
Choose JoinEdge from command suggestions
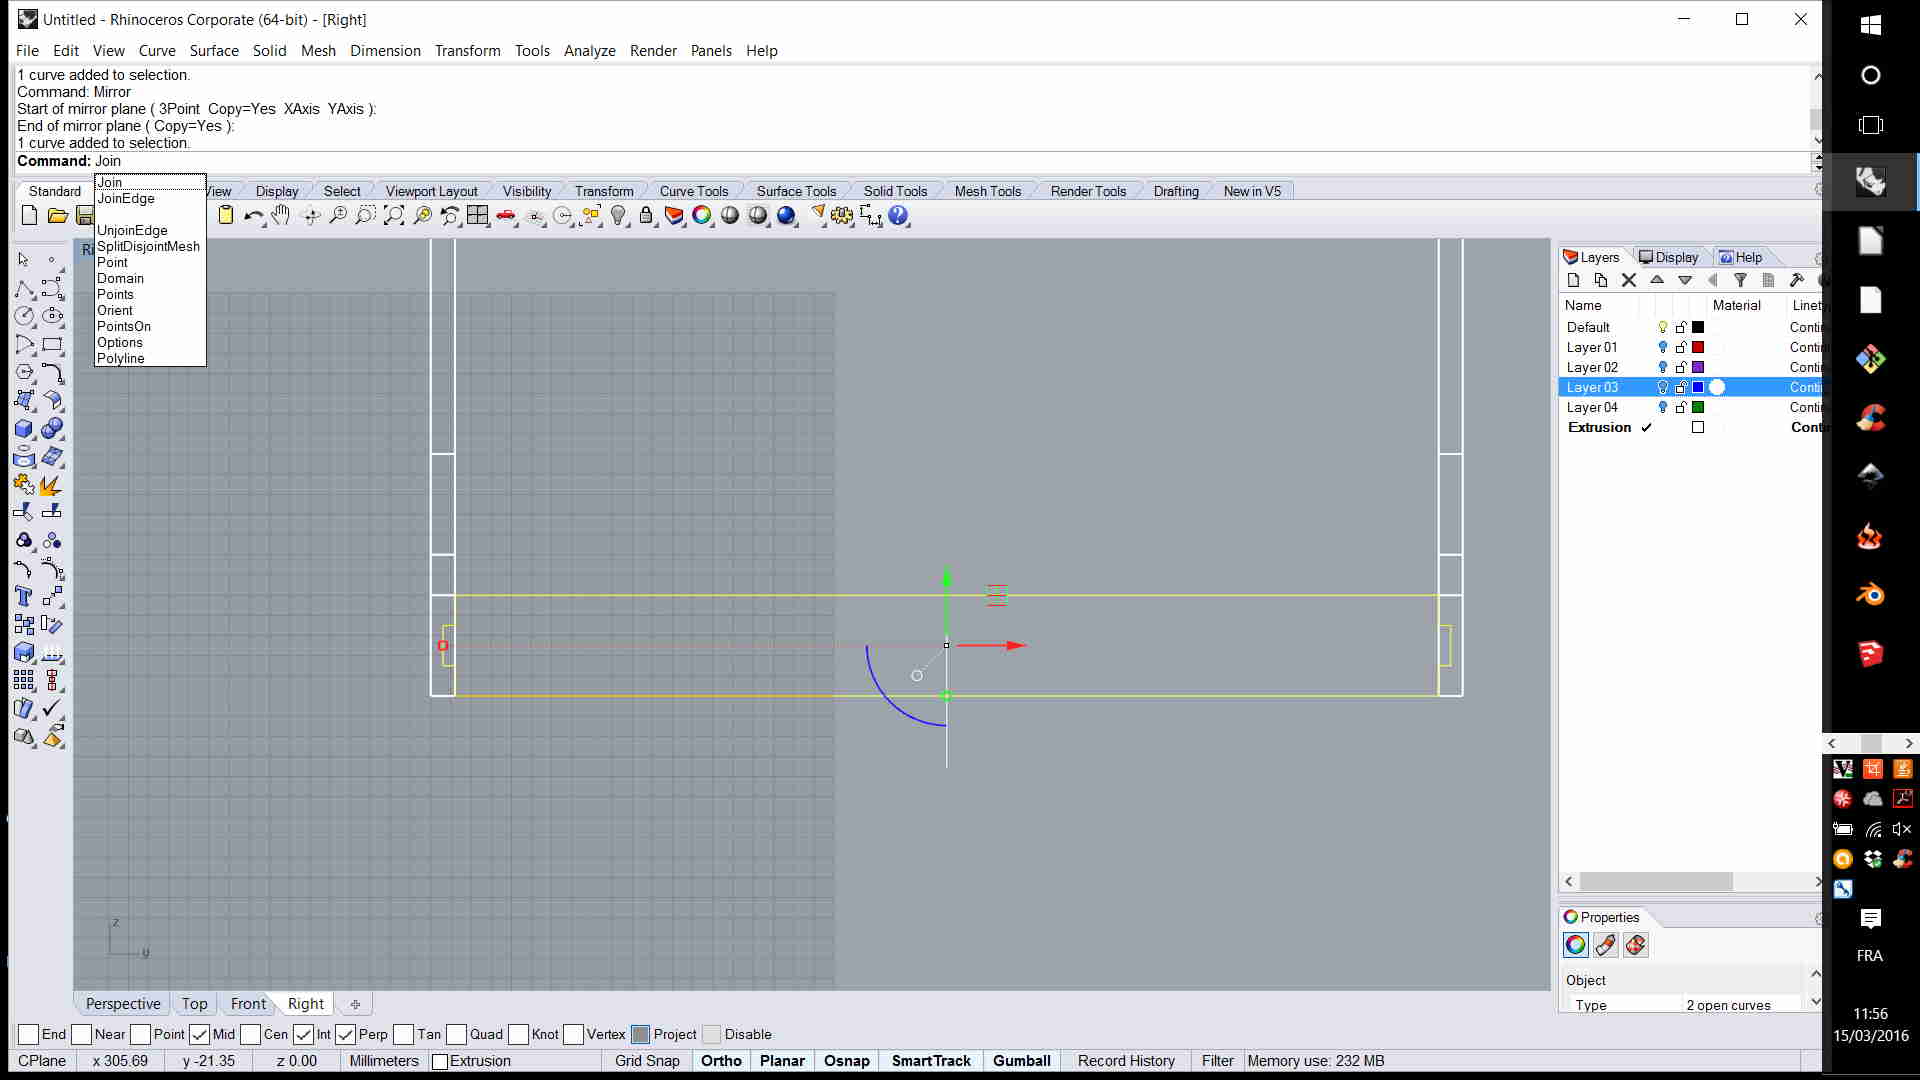pyautogui.click(x=126, y=199)
